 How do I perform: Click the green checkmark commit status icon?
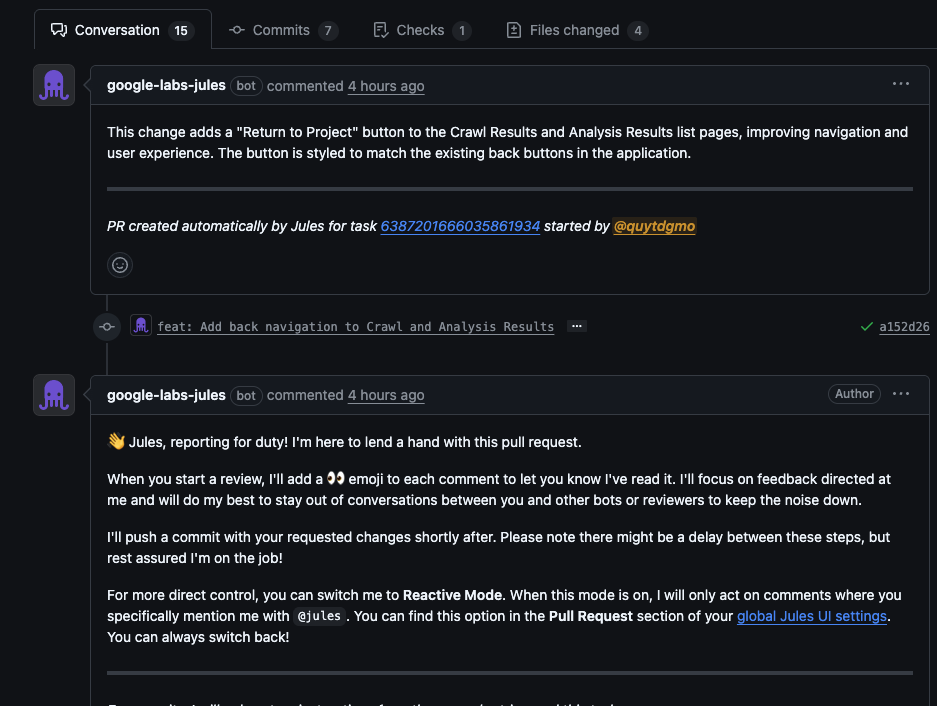866,326
